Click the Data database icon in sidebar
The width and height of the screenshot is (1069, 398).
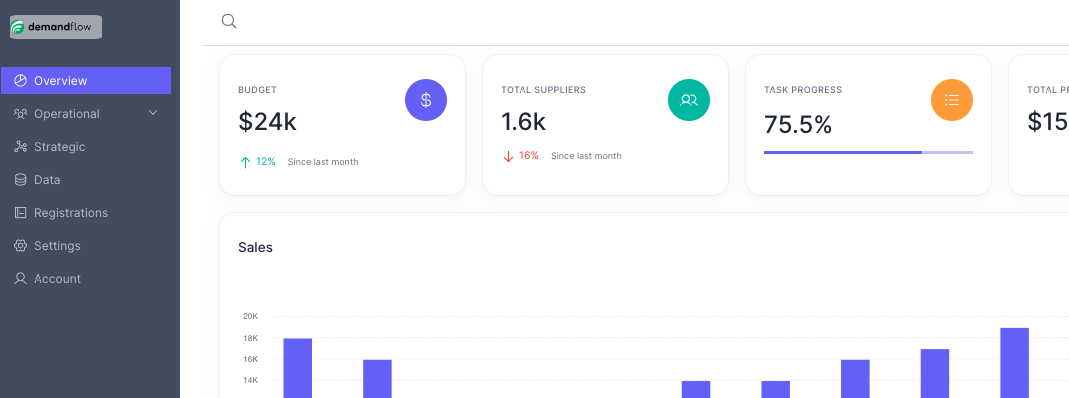point(20,180)
